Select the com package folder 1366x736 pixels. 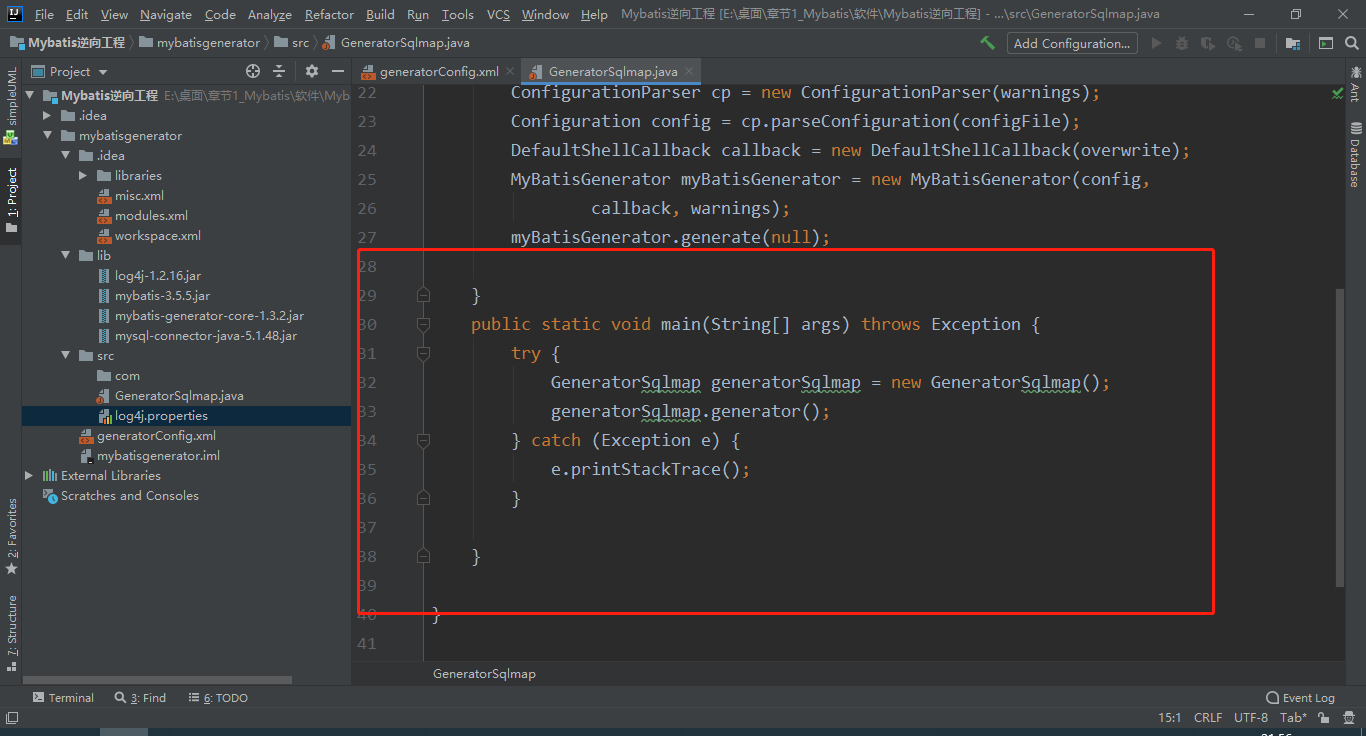(127, 376)
